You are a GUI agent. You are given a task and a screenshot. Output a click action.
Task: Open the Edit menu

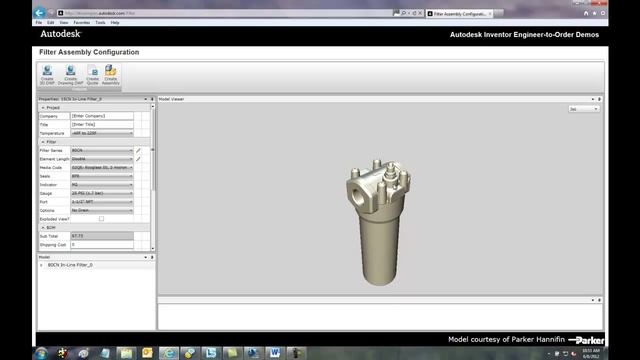51,22
